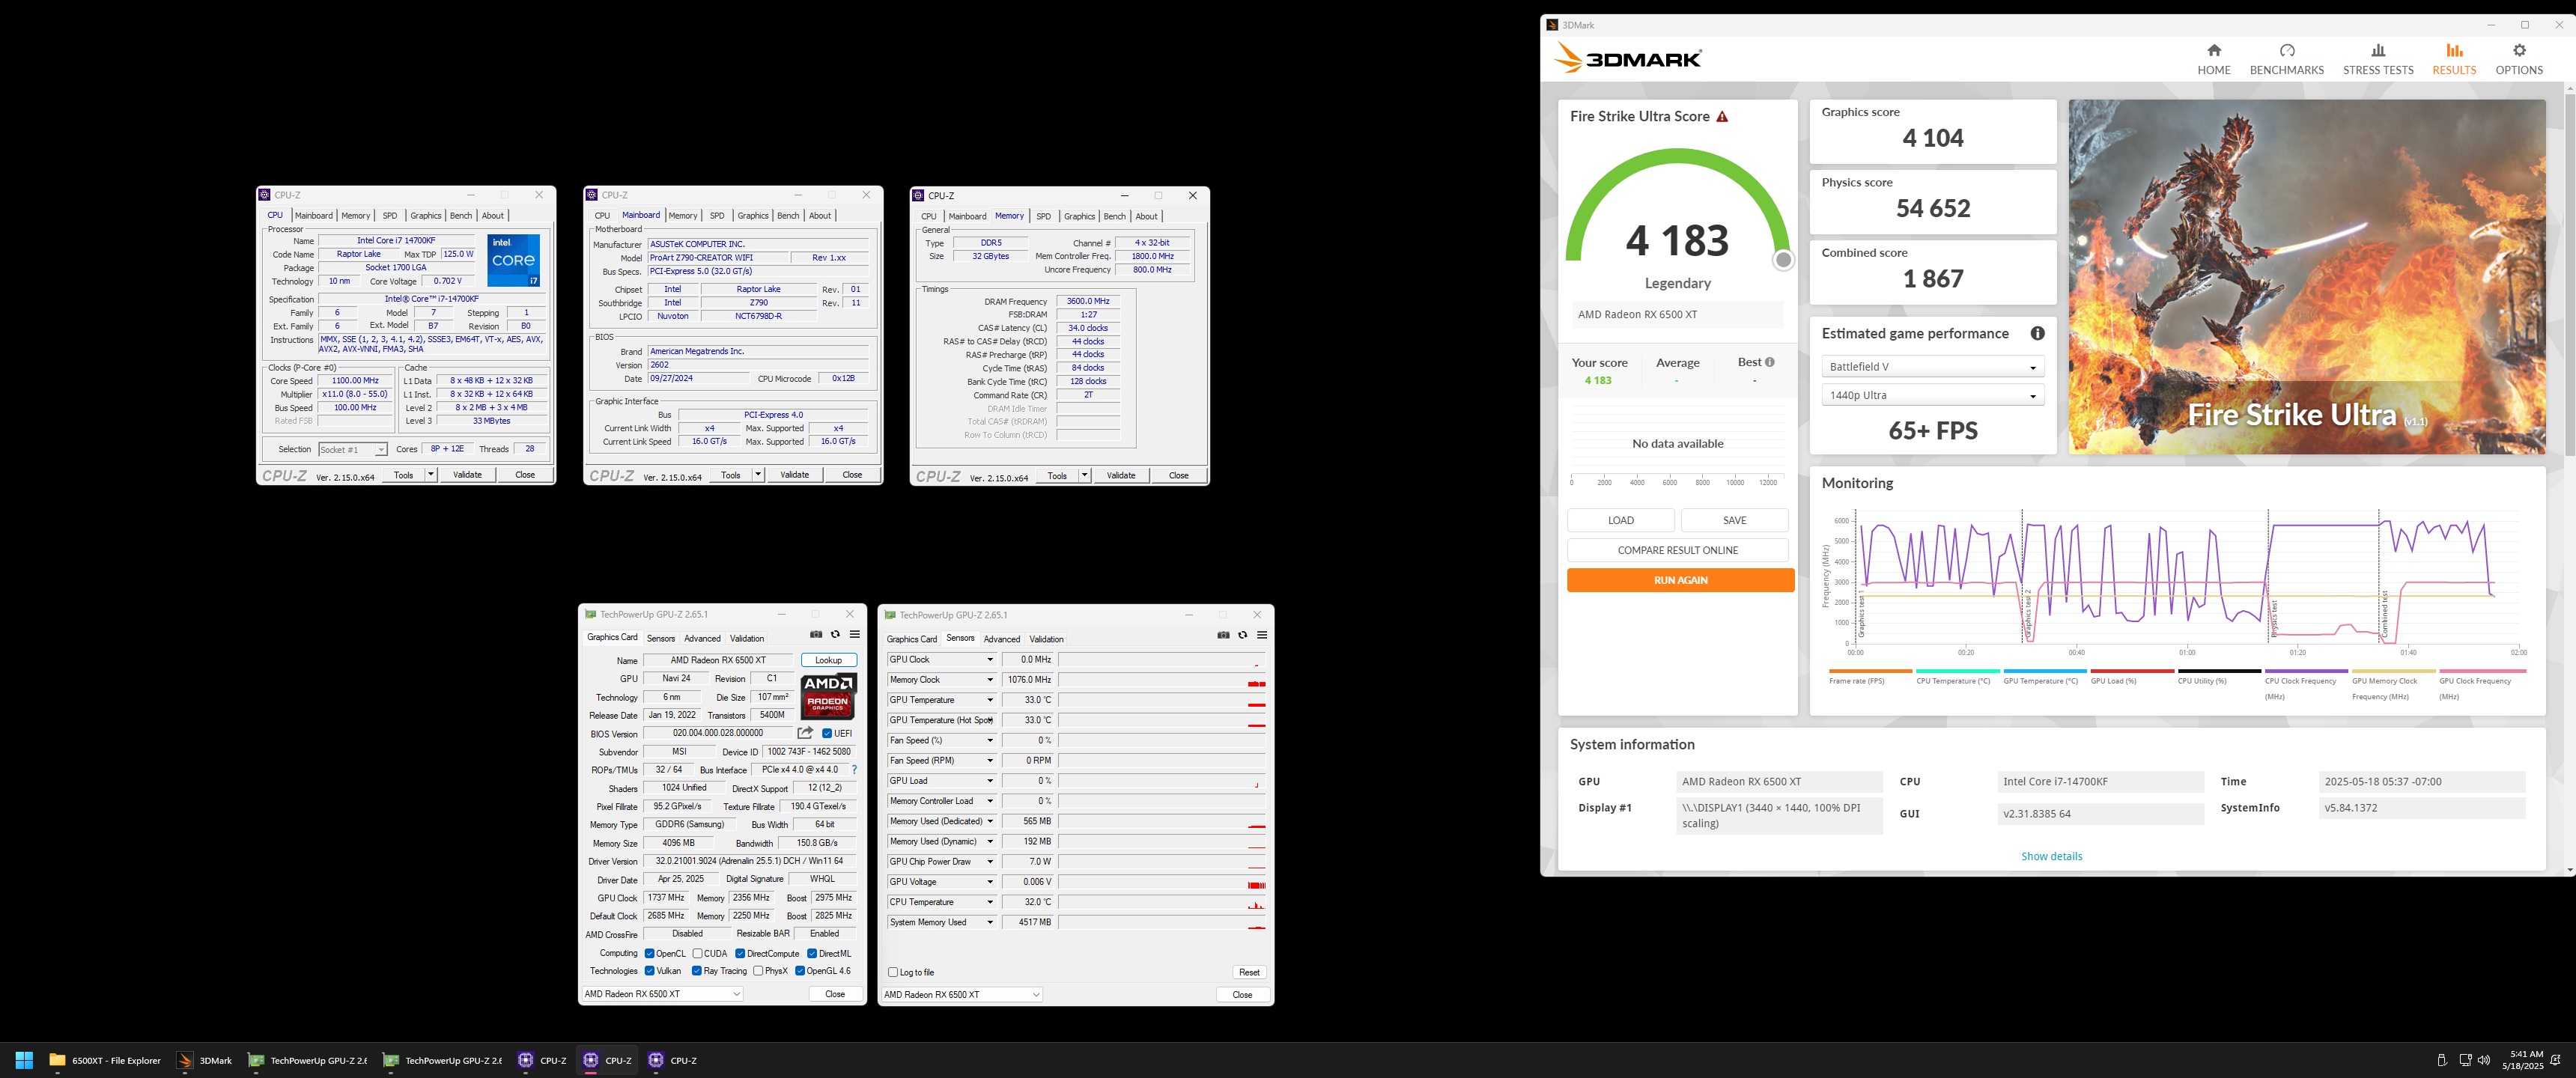The height and width of the screenshot is (1078, 2576).
Task: Click the orange RUN AGAIN button
Action: (x=1680, y=581)
